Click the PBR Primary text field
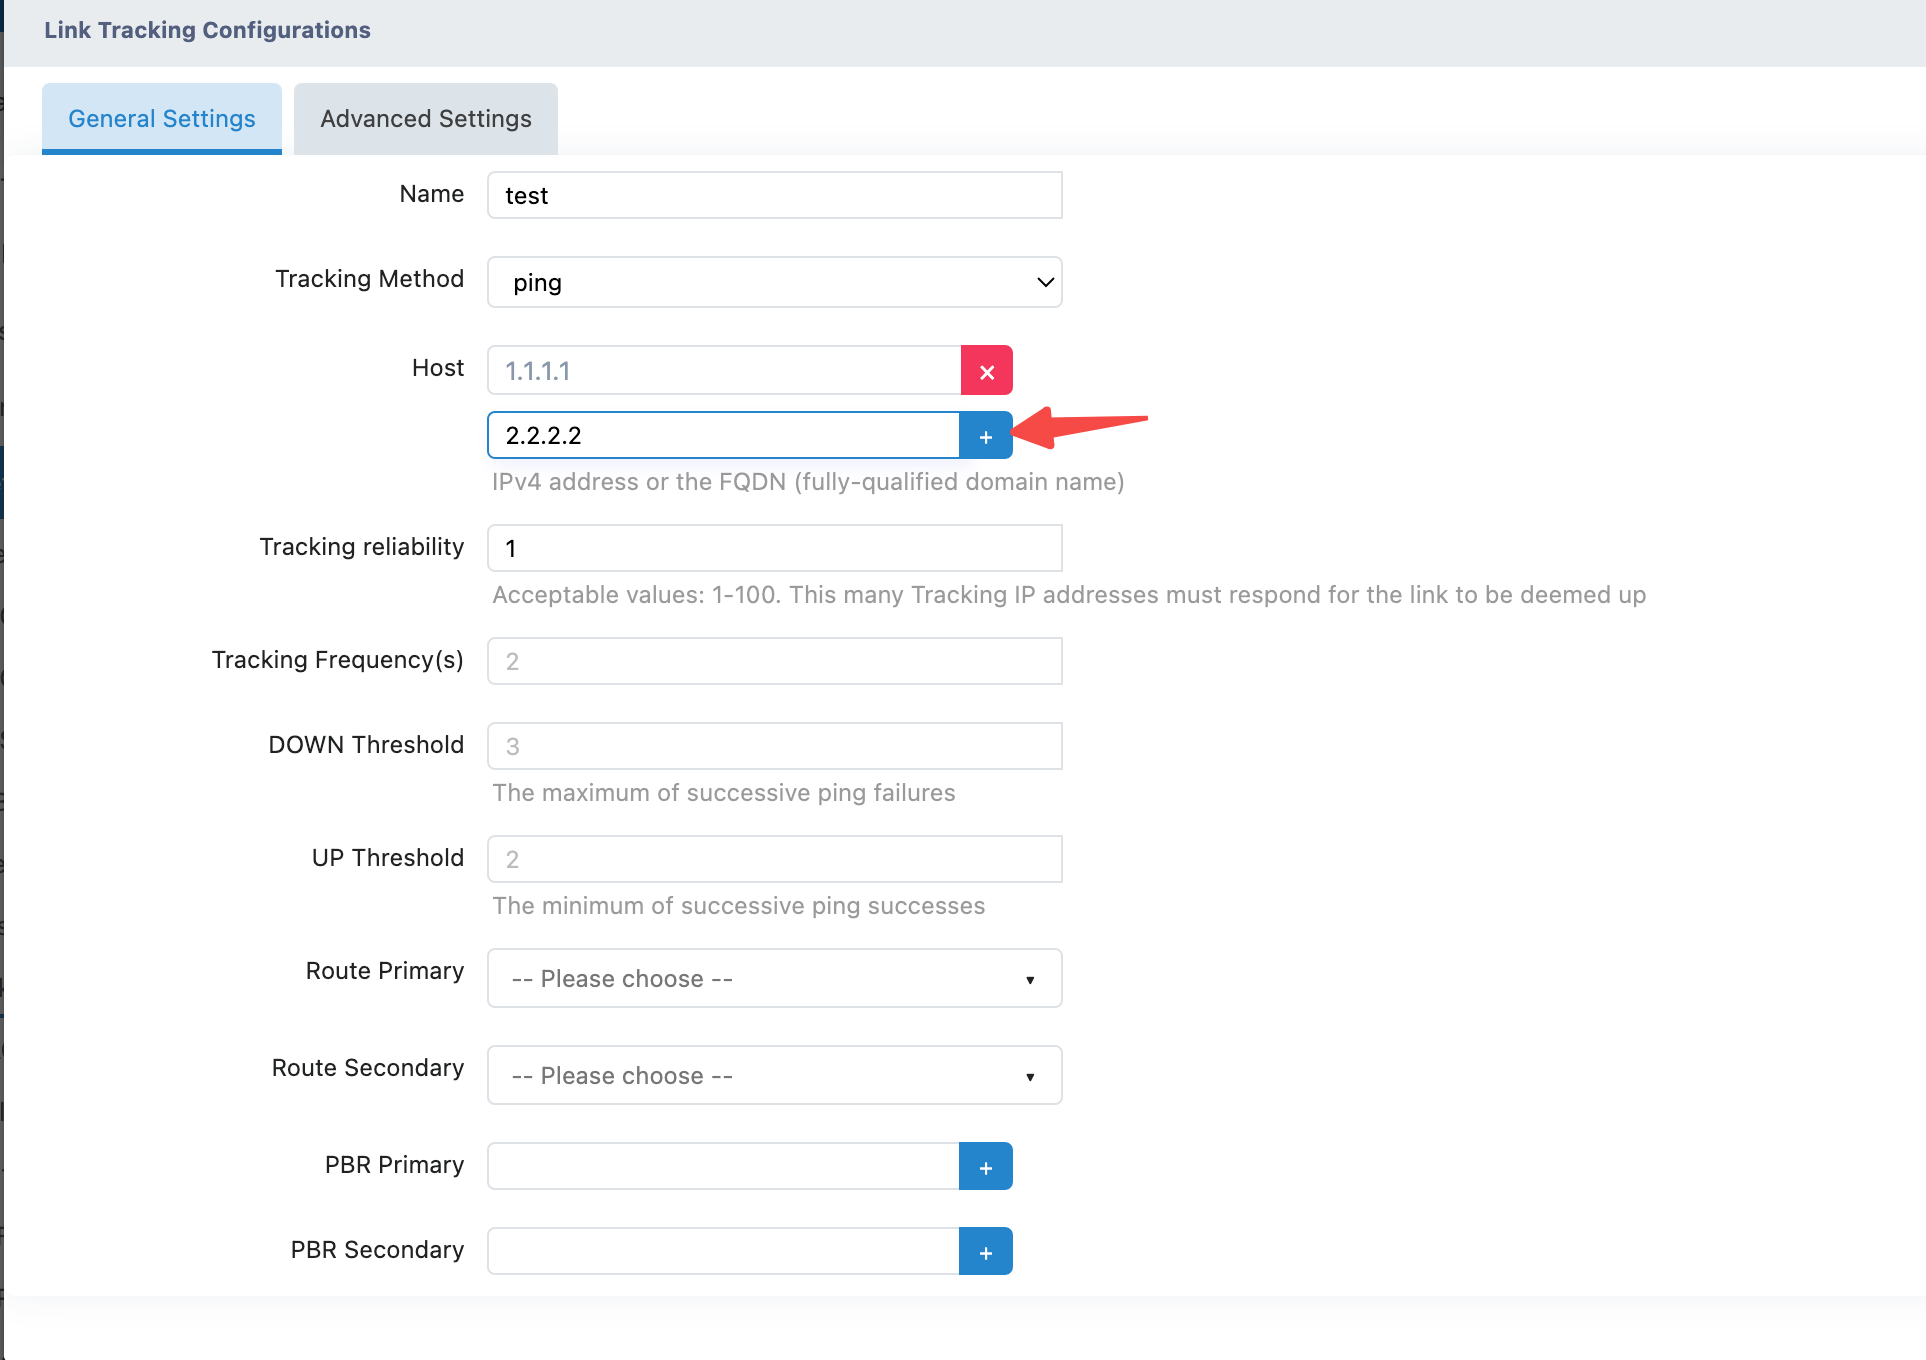1926x1360 pixels. coord(723,1167)
